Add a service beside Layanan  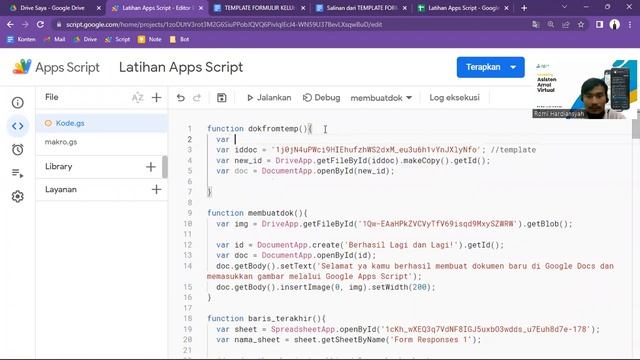[x=156, y=189]
